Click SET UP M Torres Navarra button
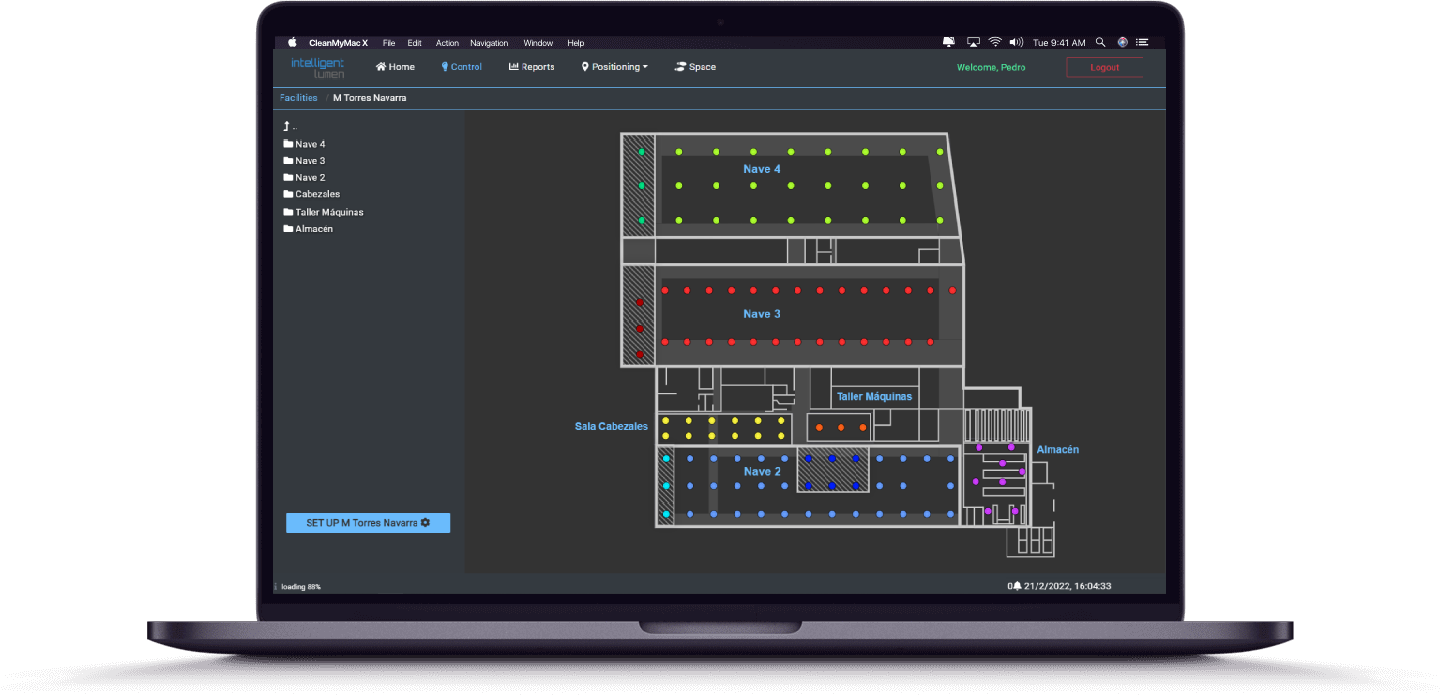 point(368,523)
